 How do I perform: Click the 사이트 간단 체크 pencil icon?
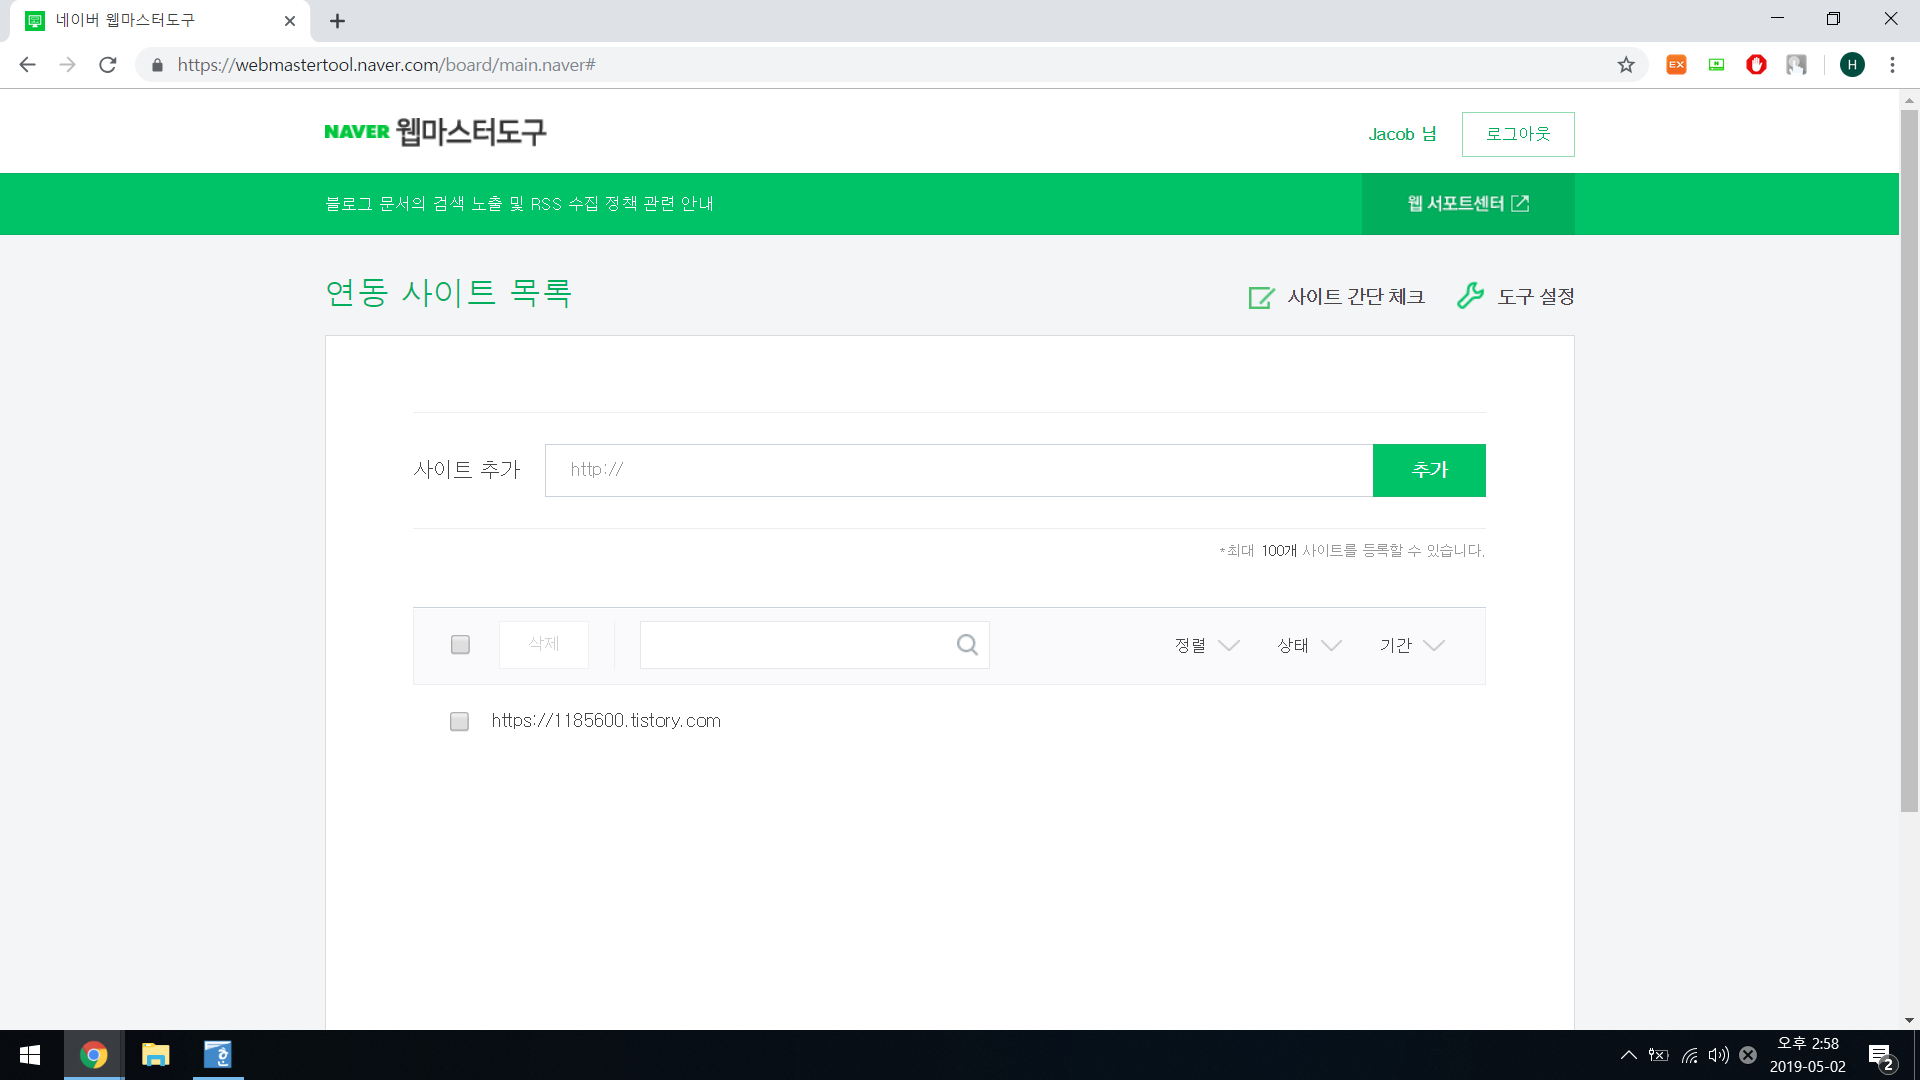pyautogui.click(x=1261, y=297)
